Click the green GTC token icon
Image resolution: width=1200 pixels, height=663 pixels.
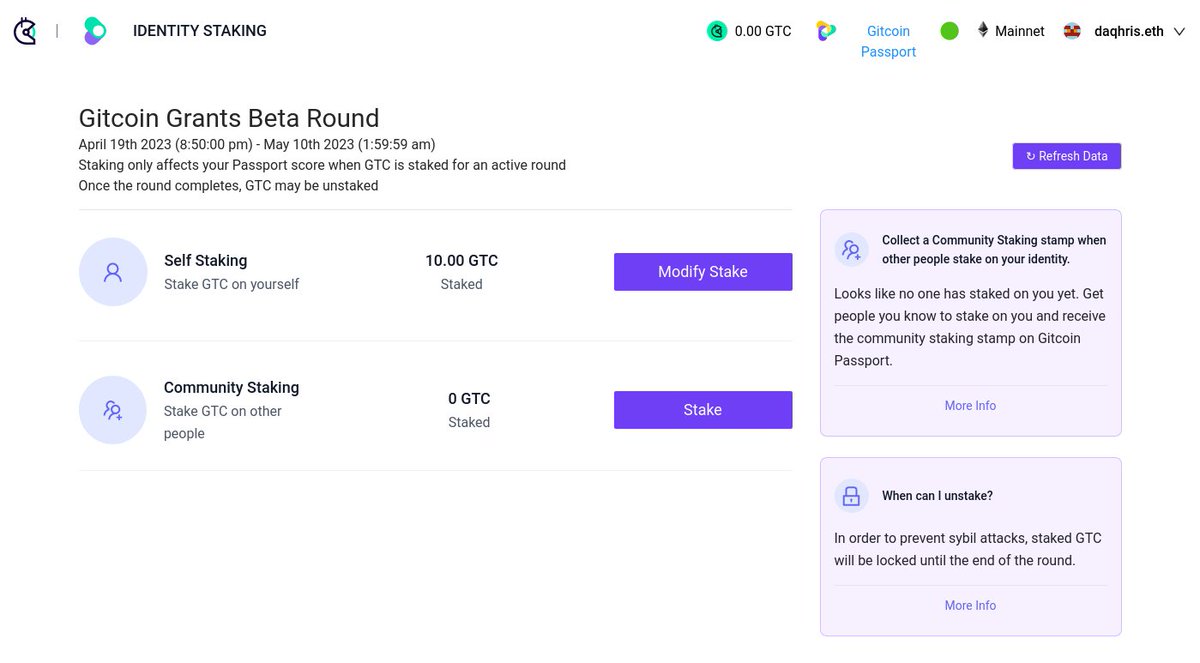pos(716,31)
